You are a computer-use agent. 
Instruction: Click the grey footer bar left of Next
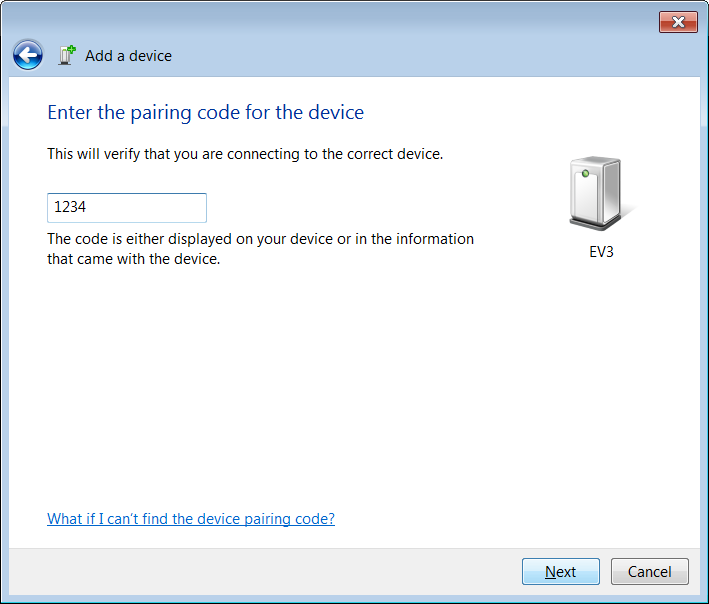(x=260, y=572)
